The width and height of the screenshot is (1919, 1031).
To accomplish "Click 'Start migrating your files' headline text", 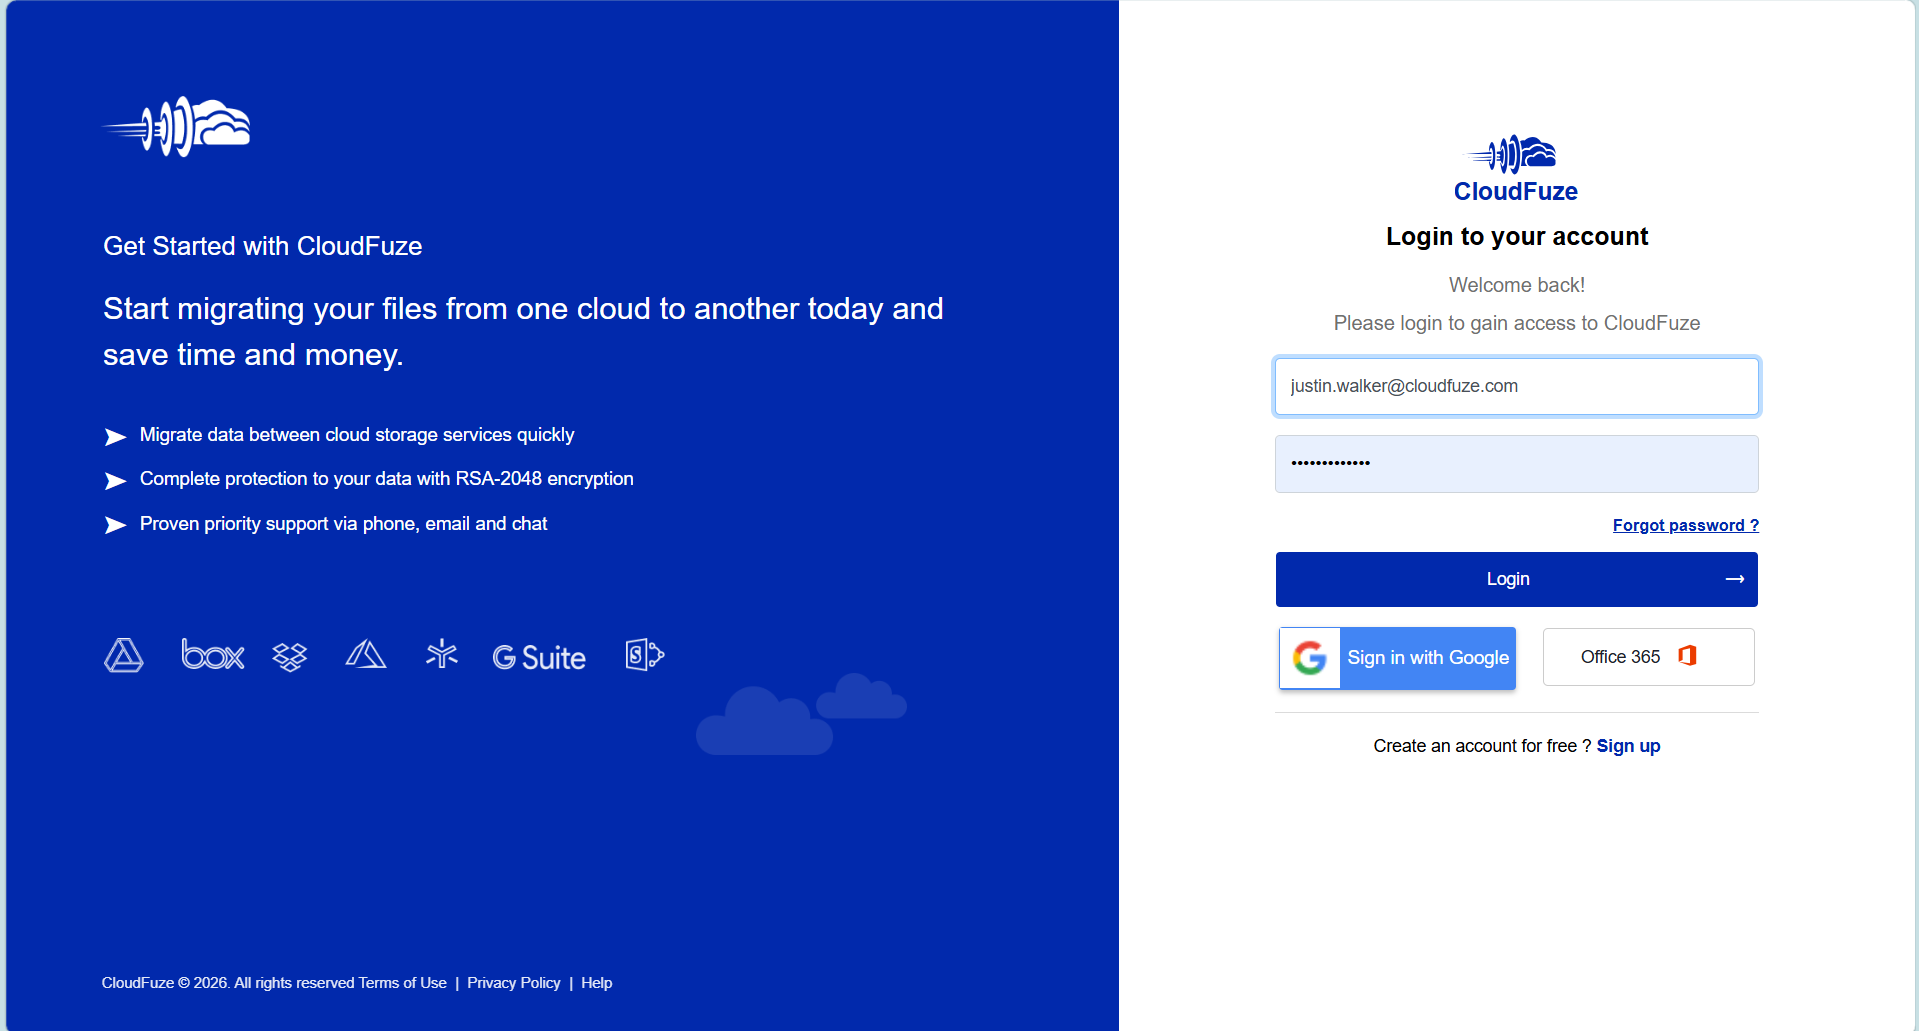I will coord(523,332).
